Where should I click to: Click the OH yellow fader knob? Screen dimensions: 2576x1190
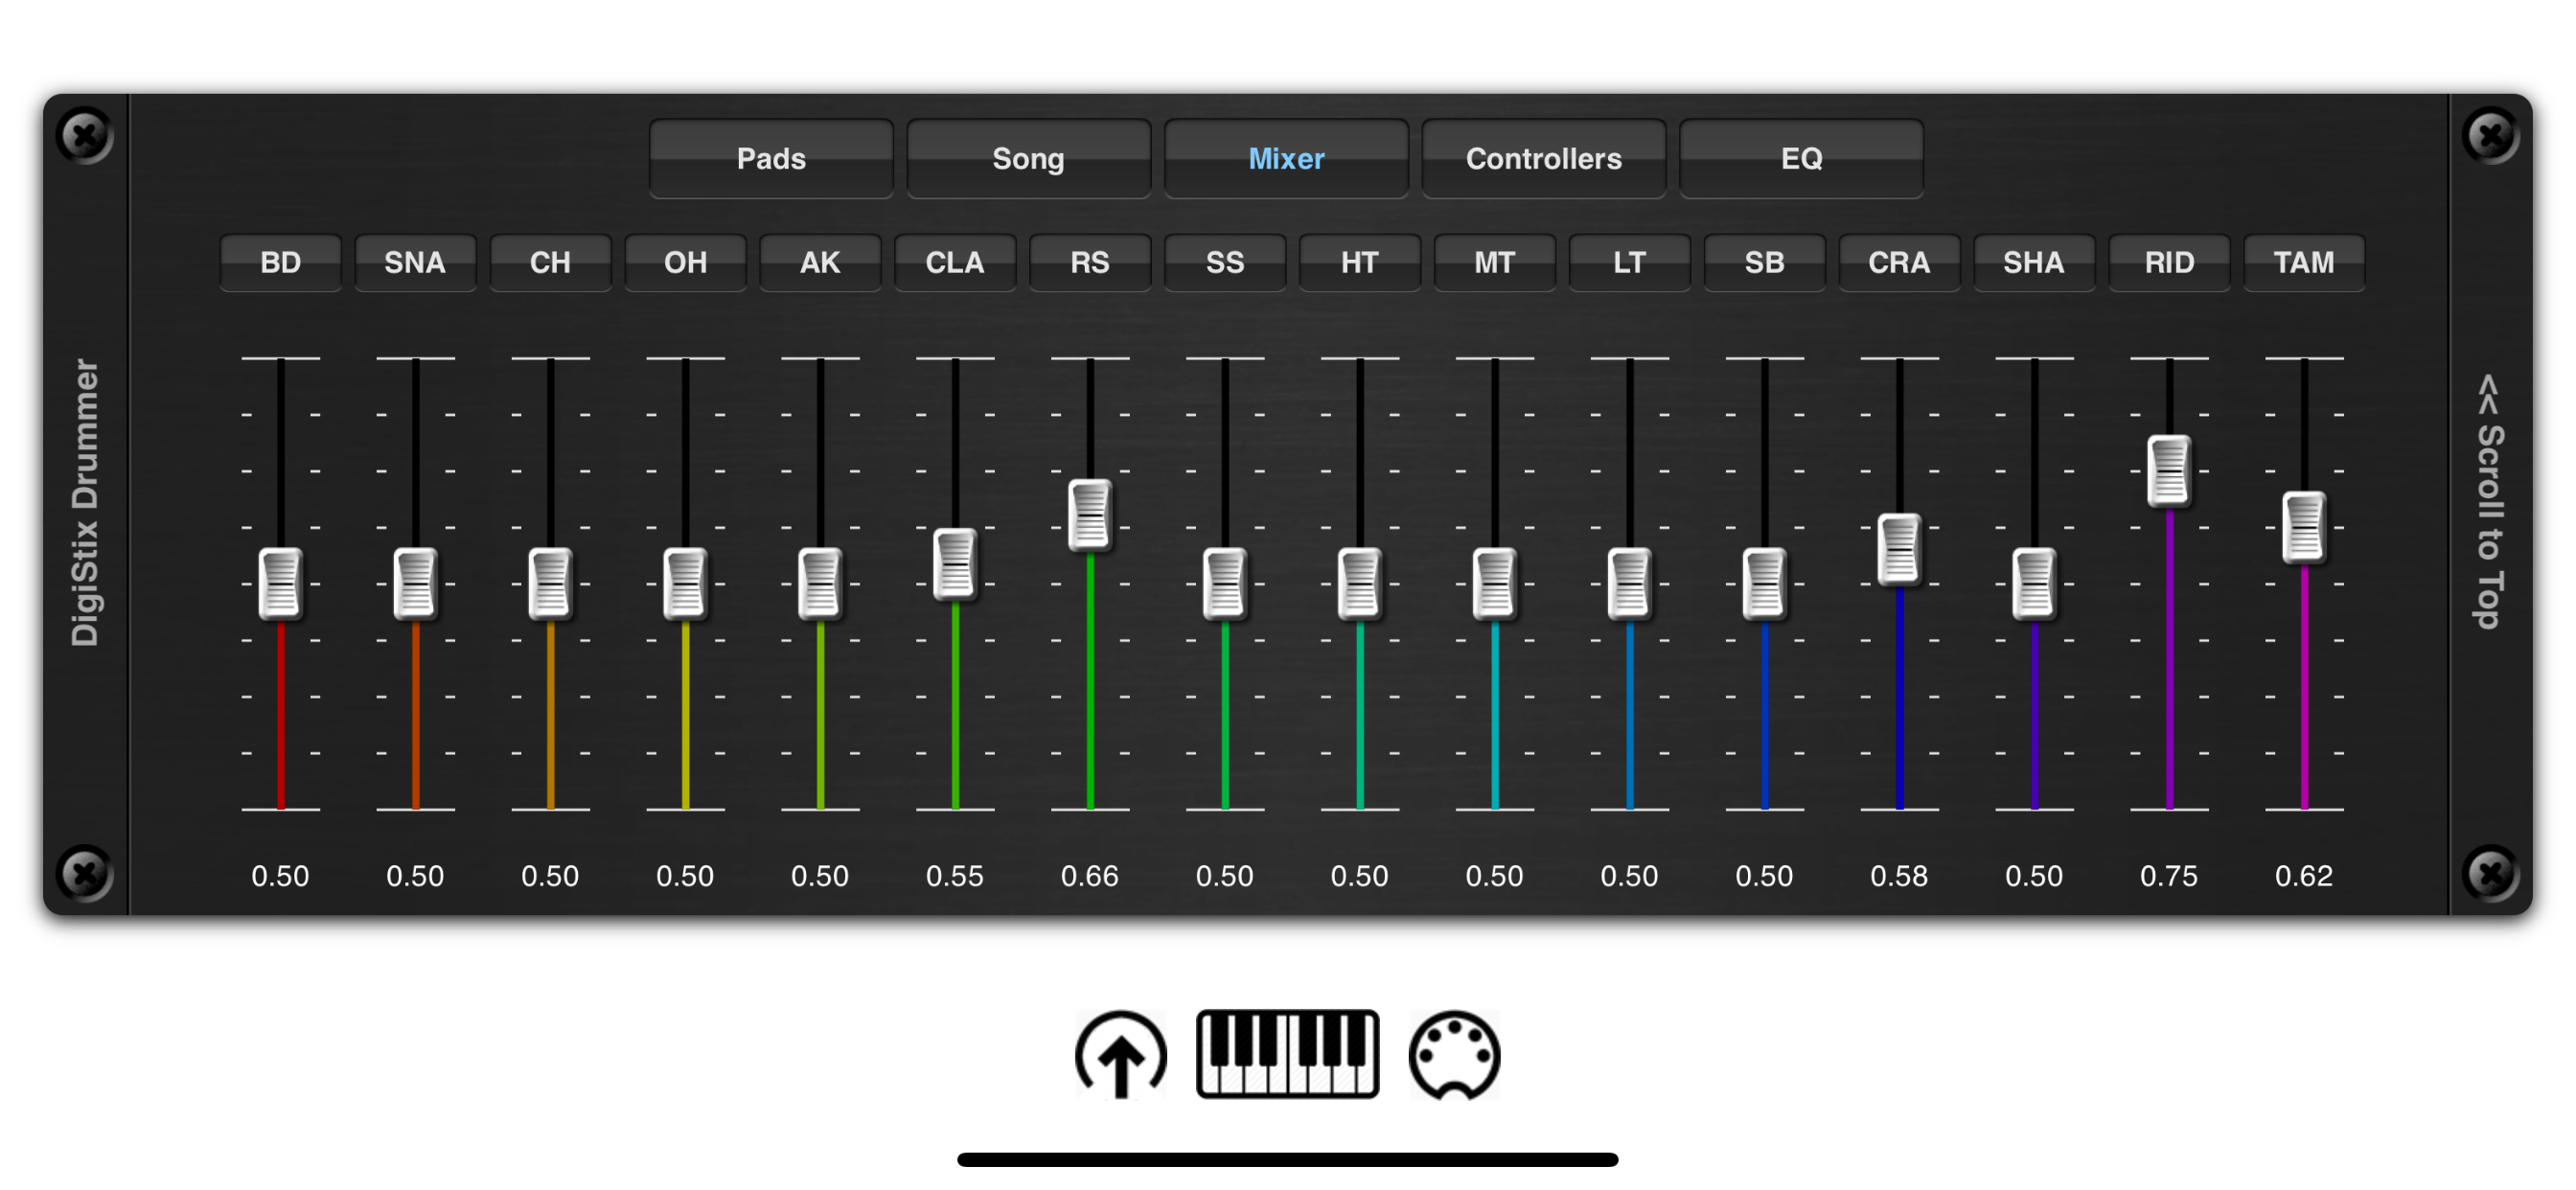pos(685,583)
